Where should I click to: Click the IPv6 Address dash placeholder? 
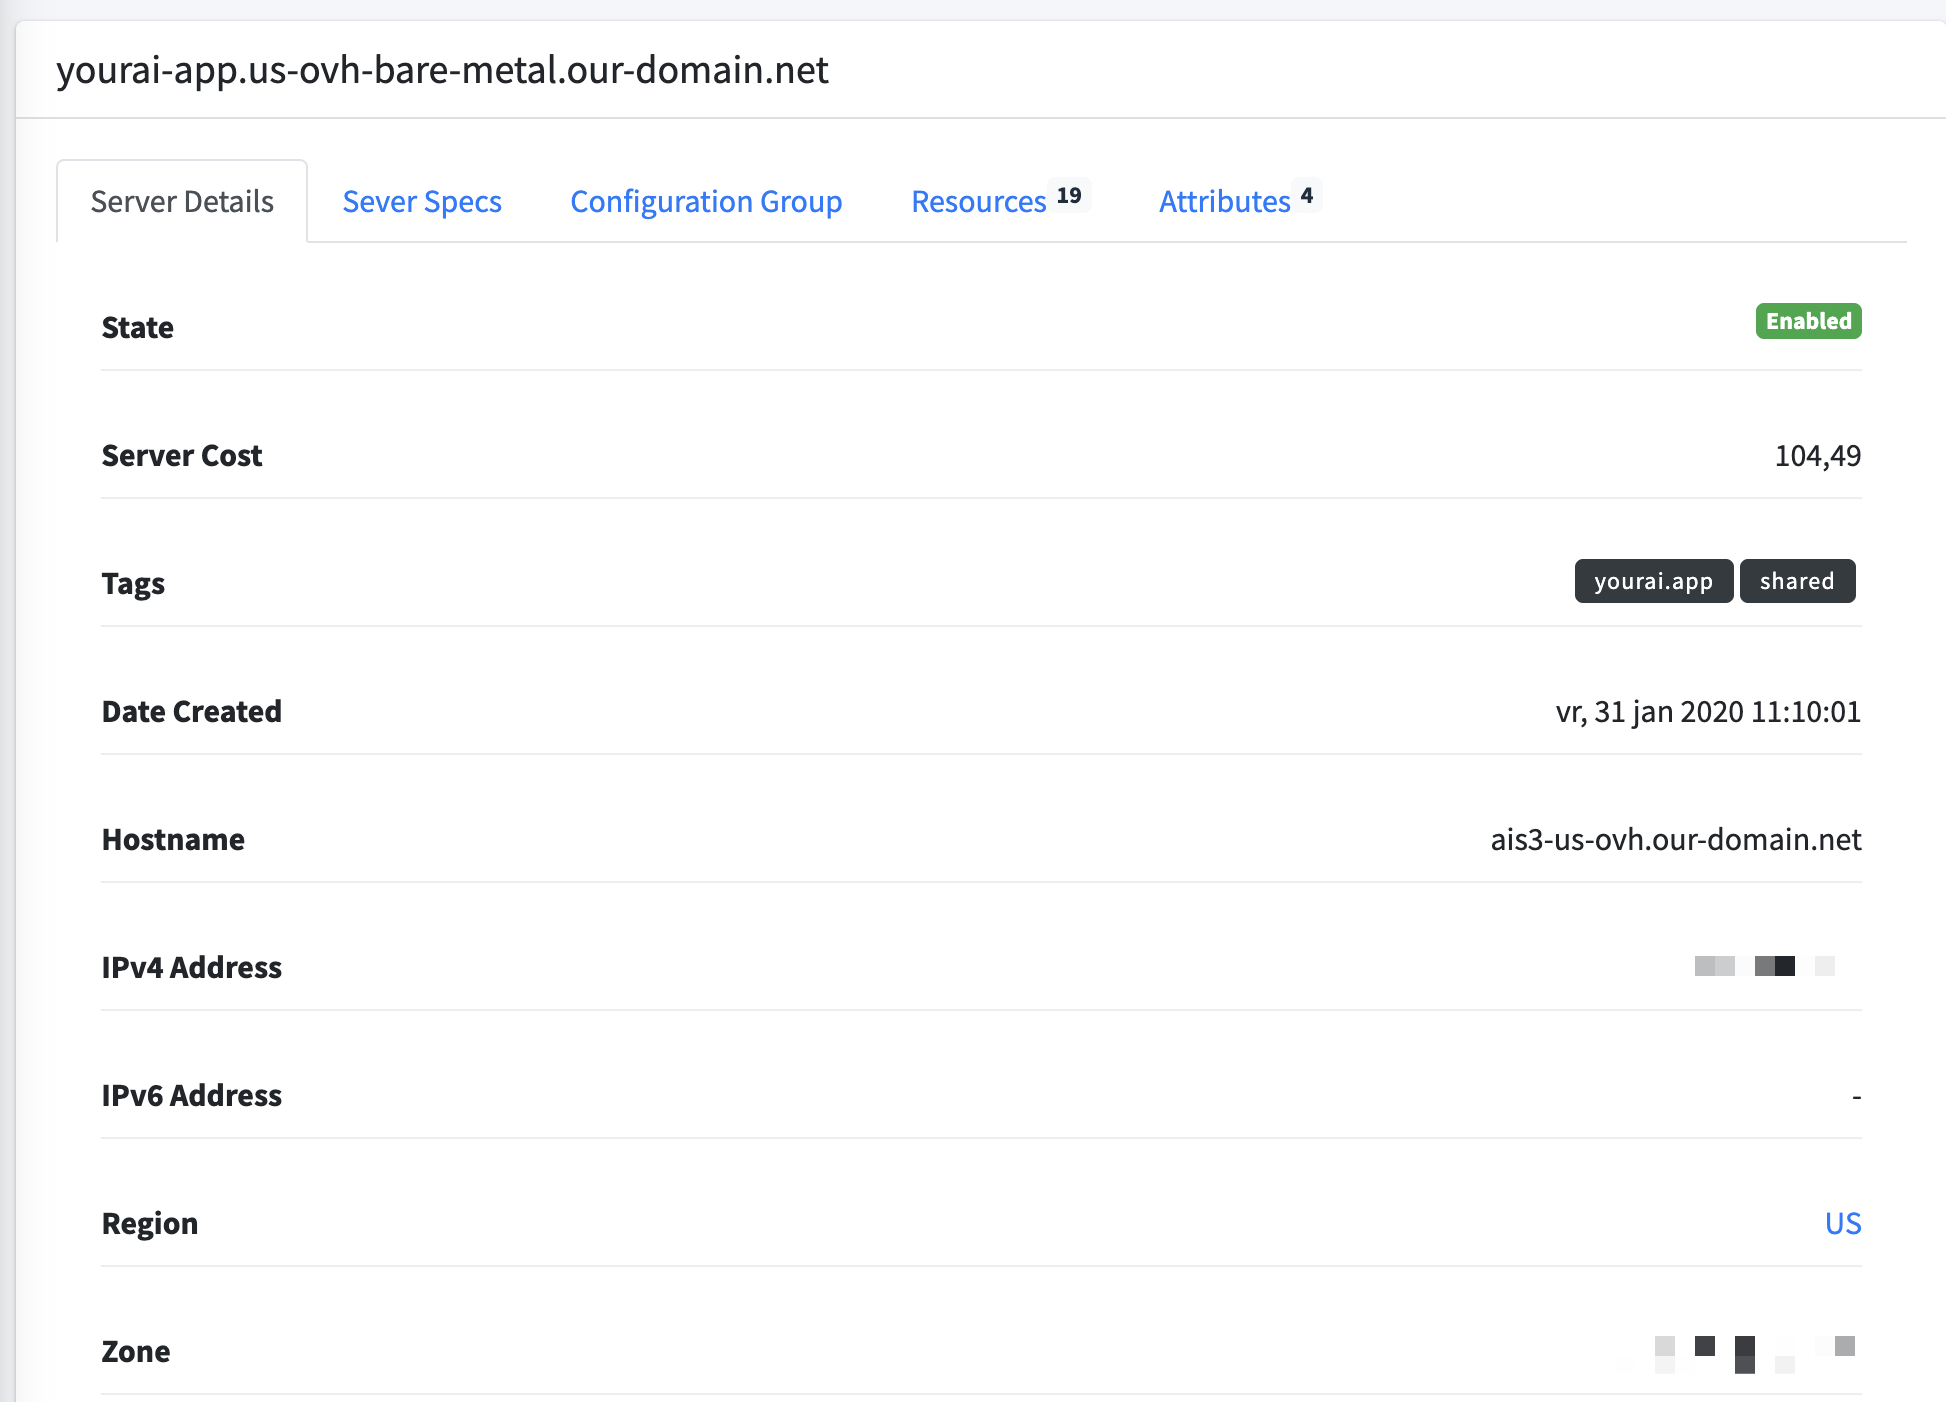(1857, 1095)
